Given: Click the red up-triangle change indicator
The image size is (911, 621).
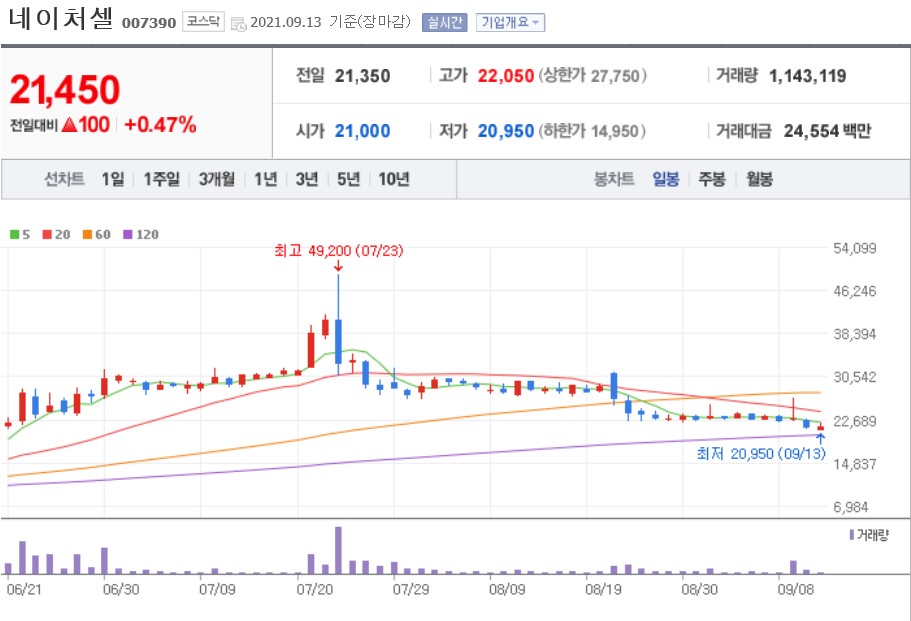Looking at the screenshot, I should [69, 125].
